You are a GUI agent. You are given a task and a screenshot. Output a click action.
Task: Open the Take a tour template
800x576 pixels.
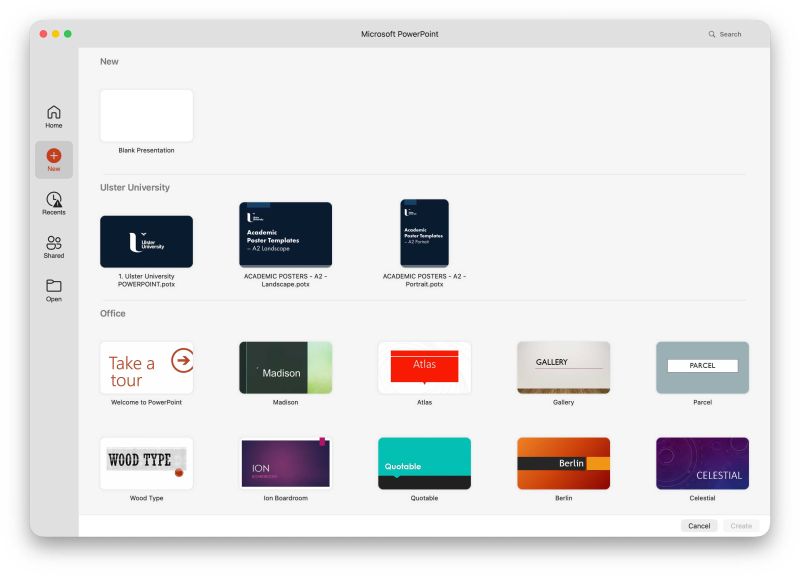coord(146,368)
